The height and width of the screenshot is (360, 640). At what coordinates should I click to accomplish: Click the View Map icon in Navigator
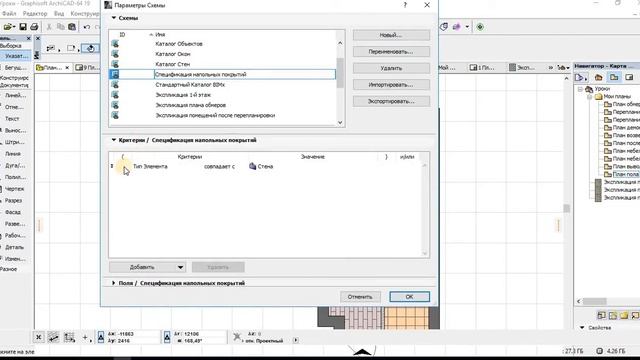coord(614,77)
